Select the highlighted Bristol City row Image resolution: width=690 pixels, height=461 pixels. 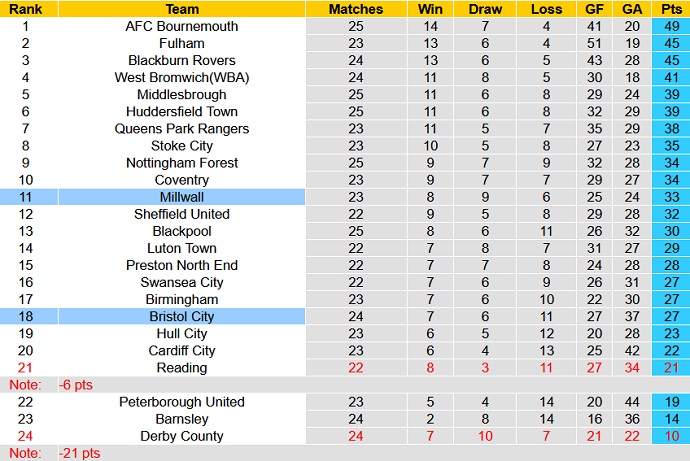pos(181,316)
